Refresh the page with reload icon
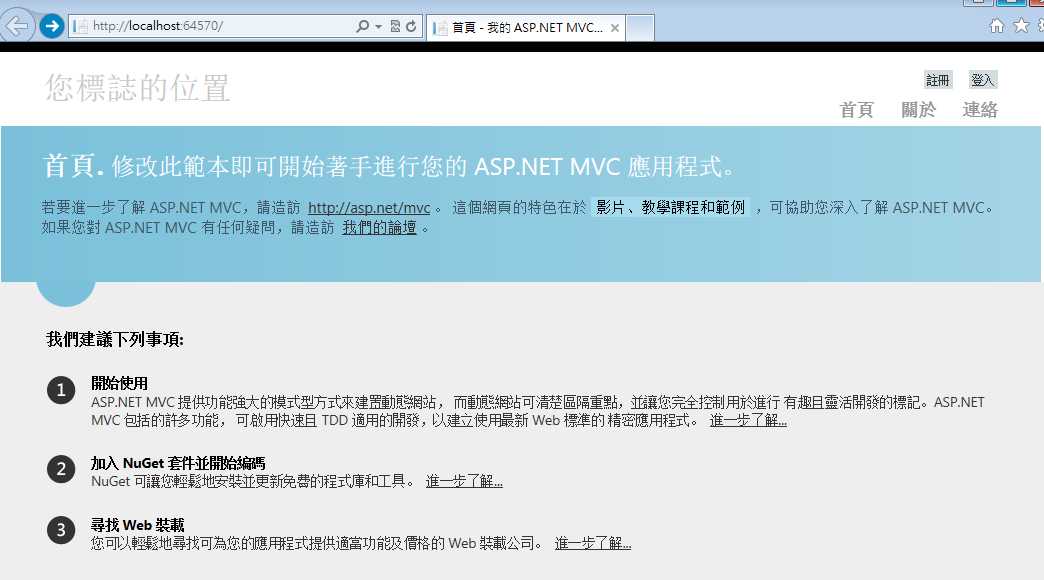The width and height of the screenshot is (1044, 580). 411,26
